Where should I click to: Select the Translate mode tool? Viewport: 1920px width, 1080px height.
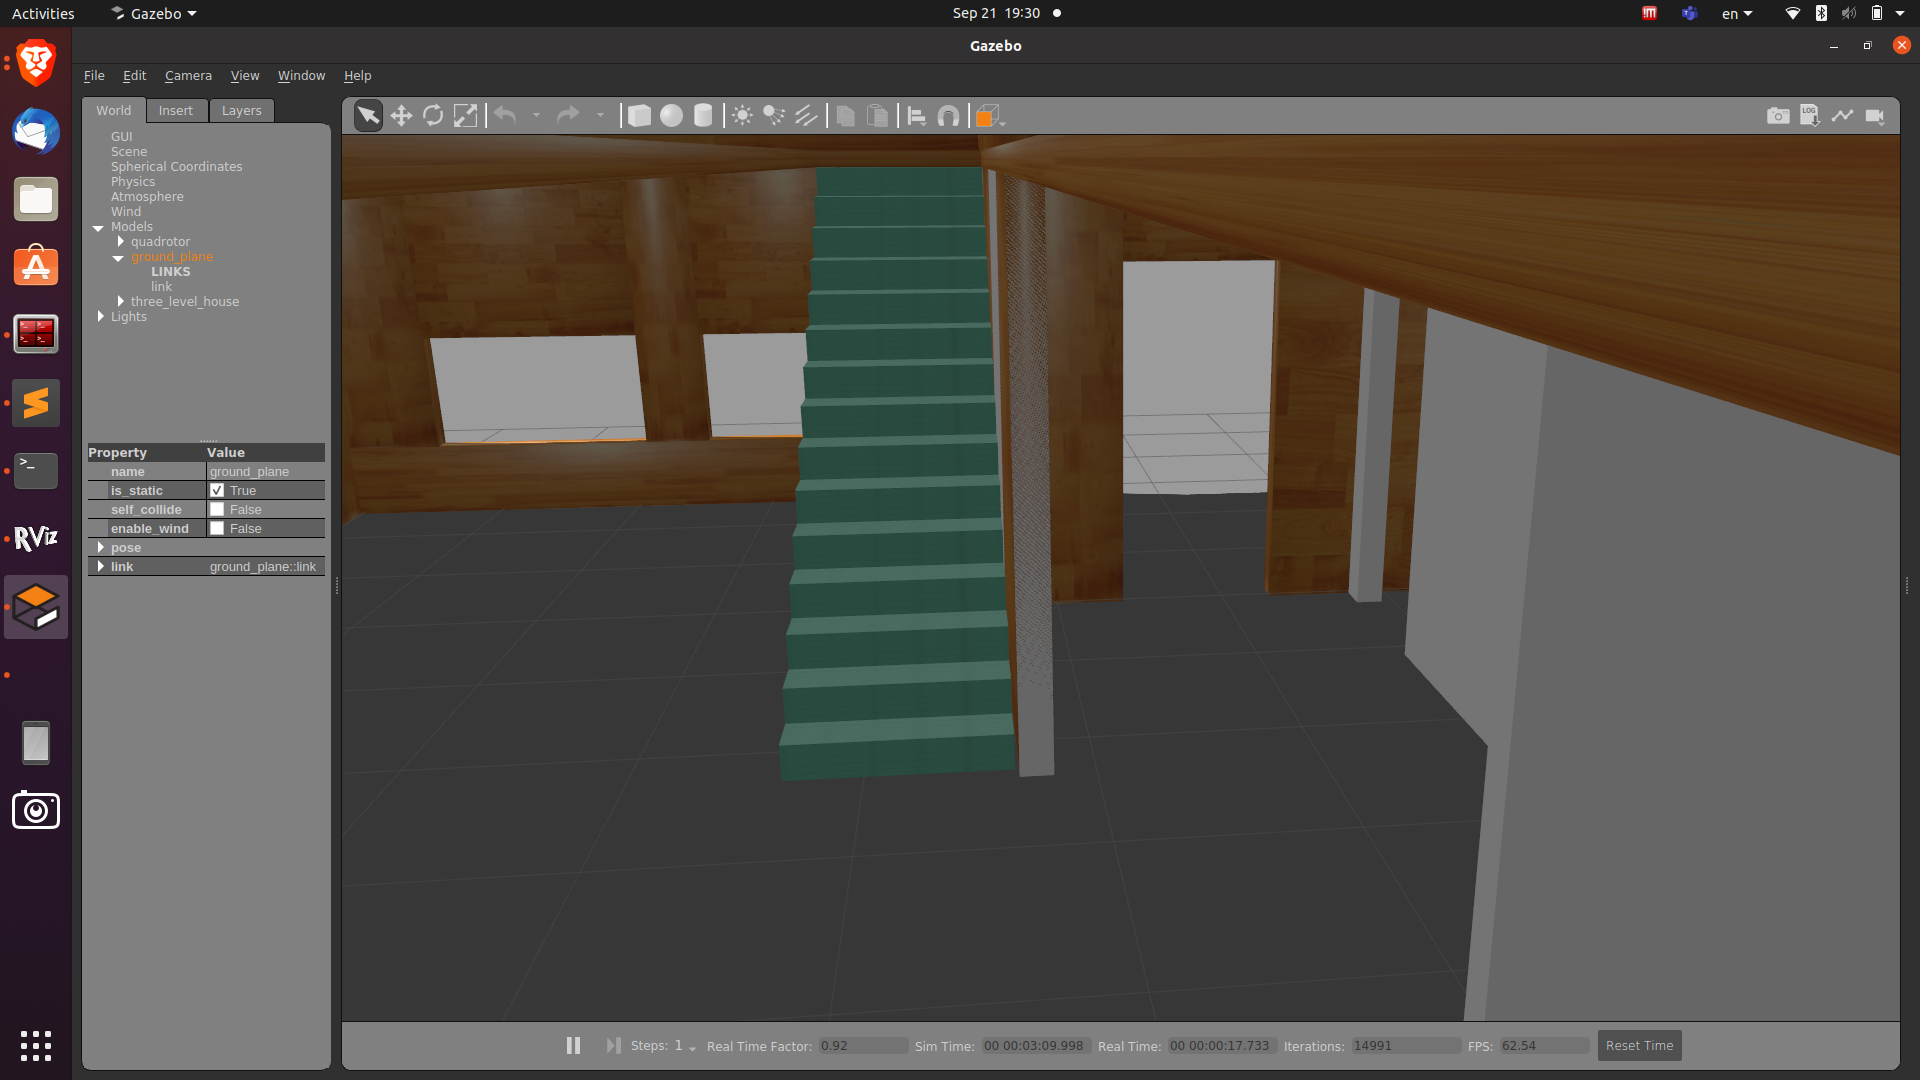pyautogui.click(x=400, y=115)
